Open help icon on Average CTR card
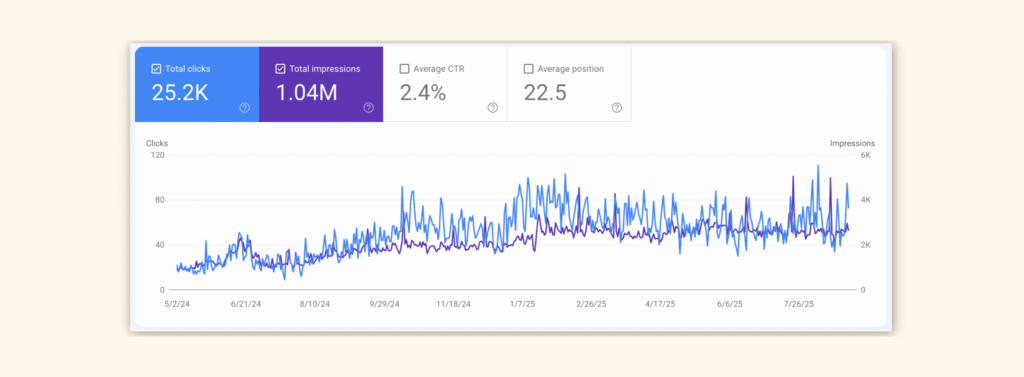The width and height of the screenshot is (1024, 377). pyautogui.click(x=492, y=108)
